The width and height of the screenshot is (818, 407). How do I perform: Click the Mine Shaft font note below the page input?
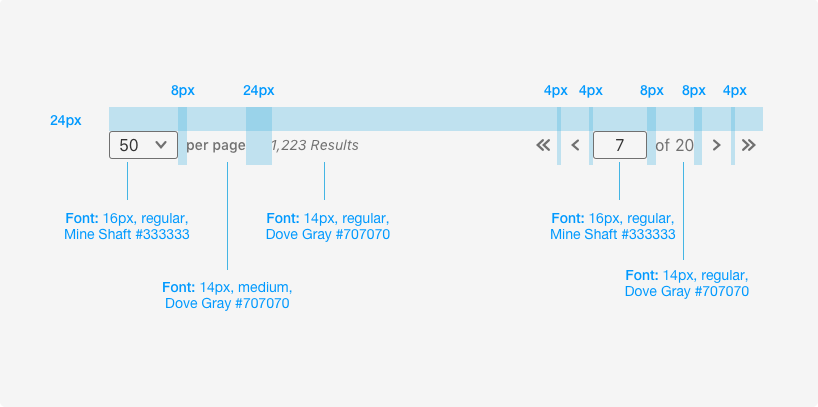coord(612,226)
